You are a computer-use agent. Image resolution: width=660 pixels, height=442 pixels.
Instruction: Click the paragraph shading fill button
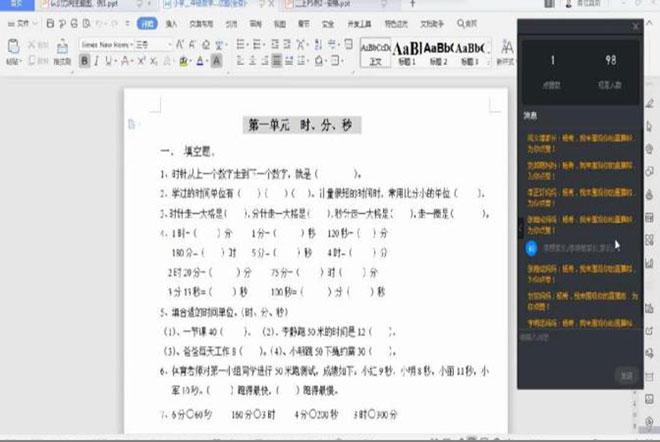pyautogui.click(x=319, y=61)
